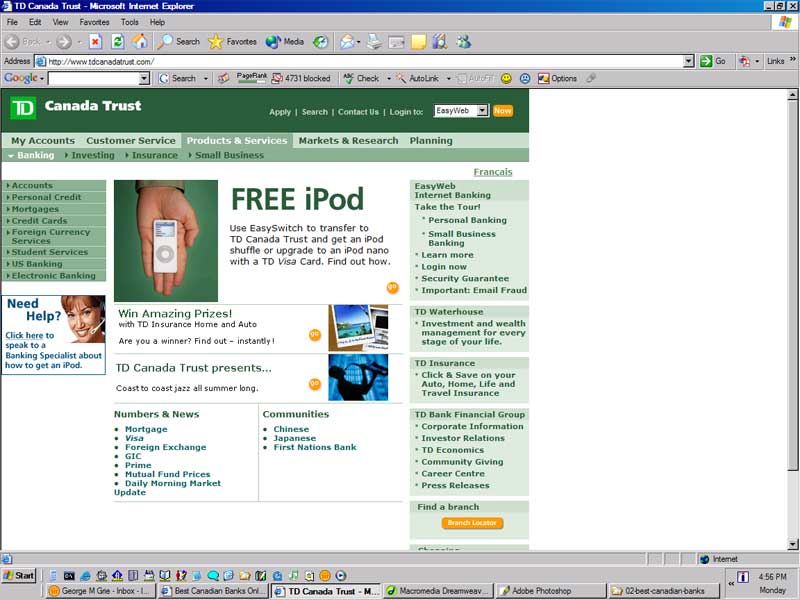Open the EasyWeb login dropdown

481,111
